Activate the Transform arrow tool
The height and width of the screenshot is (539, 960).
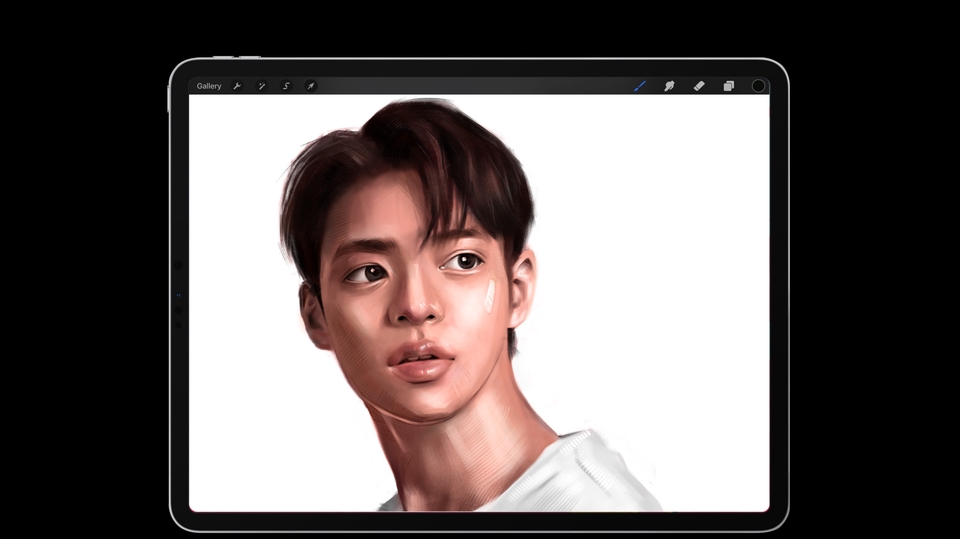pos(310,86)
